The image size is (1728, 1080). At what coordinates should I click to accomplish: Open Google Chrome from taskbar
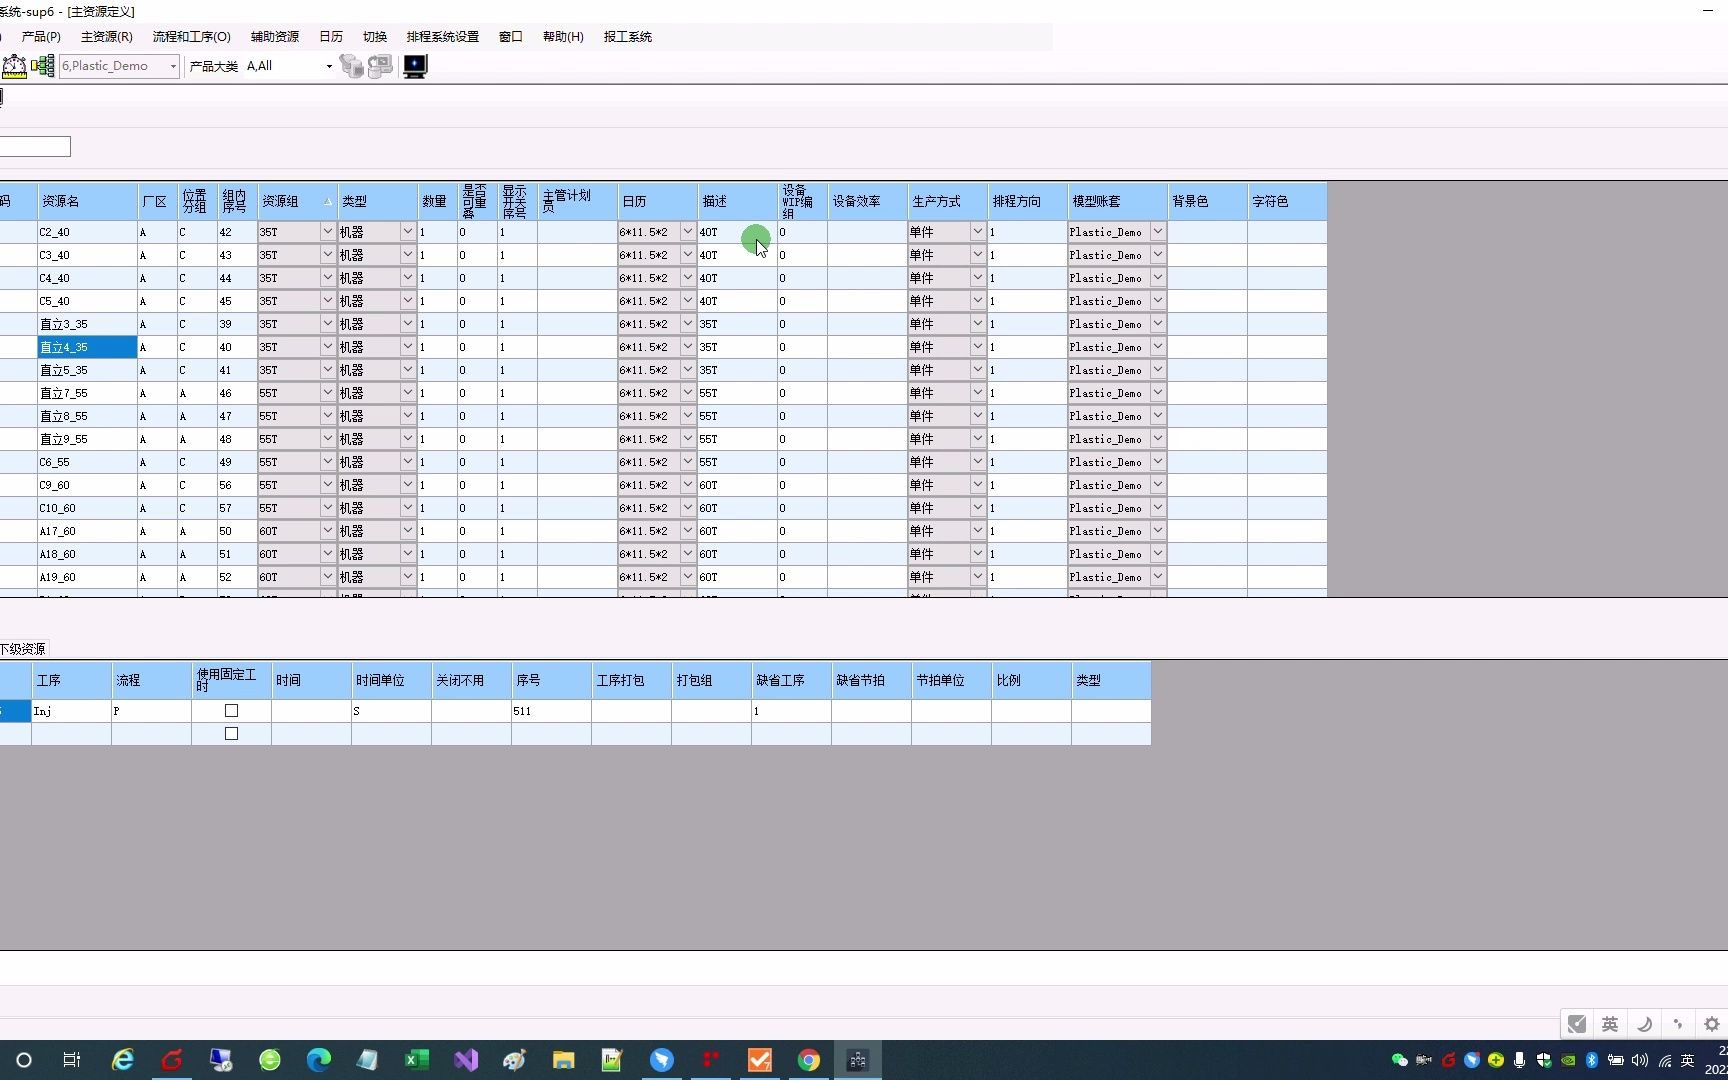808,1060
